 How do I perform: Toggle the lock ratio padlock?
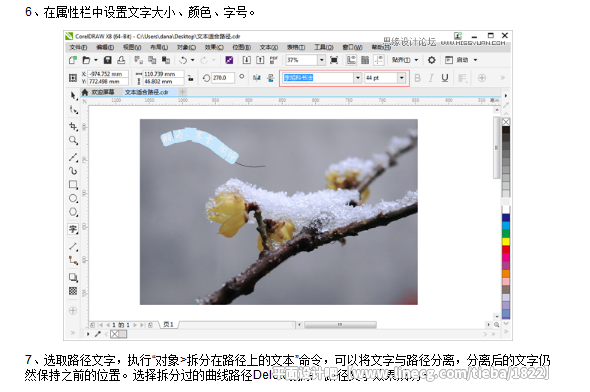tap(191, 78)
